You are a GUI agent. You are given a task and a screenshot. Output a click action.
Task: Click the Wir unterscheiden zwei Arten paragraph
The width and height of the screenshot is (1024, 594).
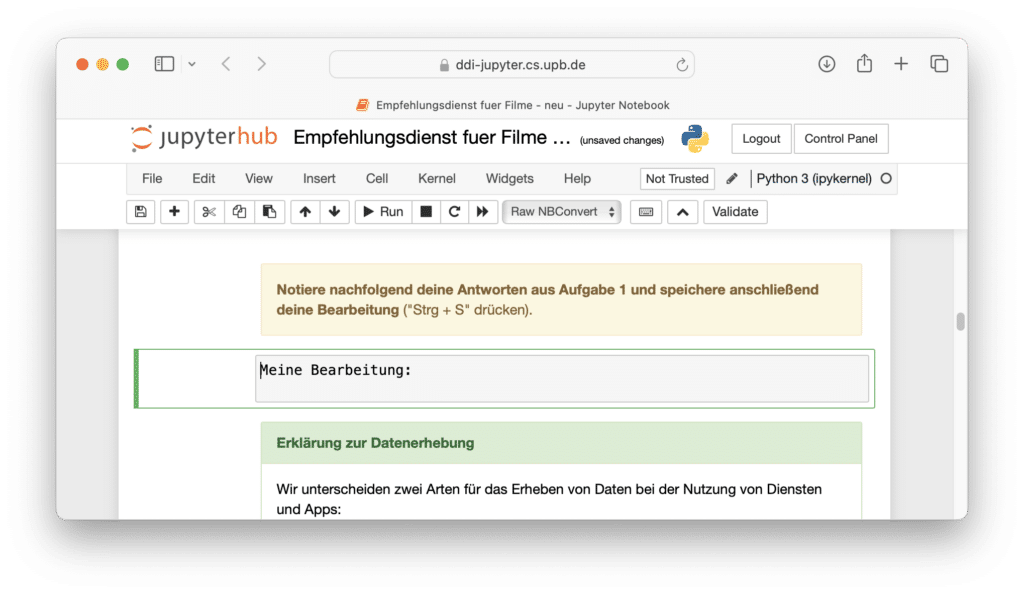click(x=549, y=499)
